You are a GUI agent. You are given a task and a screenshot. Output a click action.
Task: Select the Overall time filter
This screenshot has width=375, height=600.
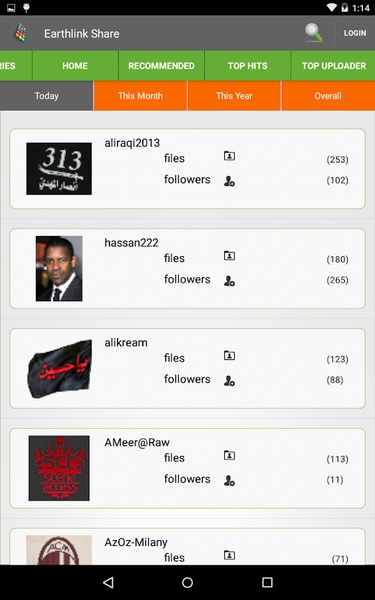[x=328, y=96]
